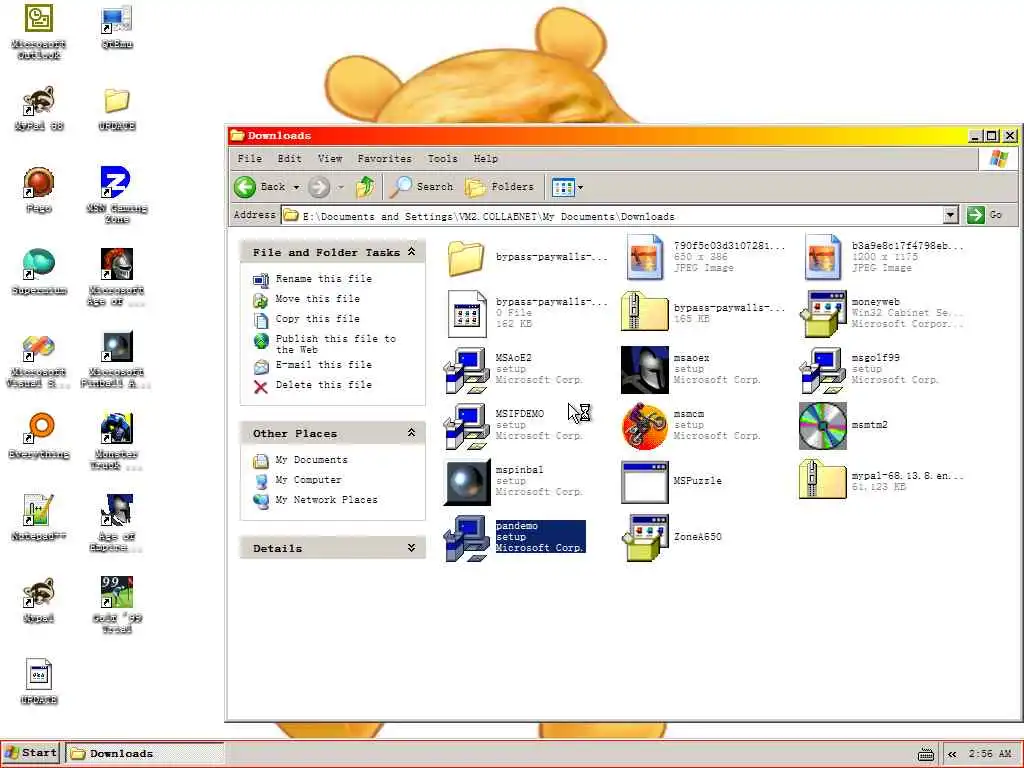
Task: Select the mspinbal pinball icon
Action: 466,482
